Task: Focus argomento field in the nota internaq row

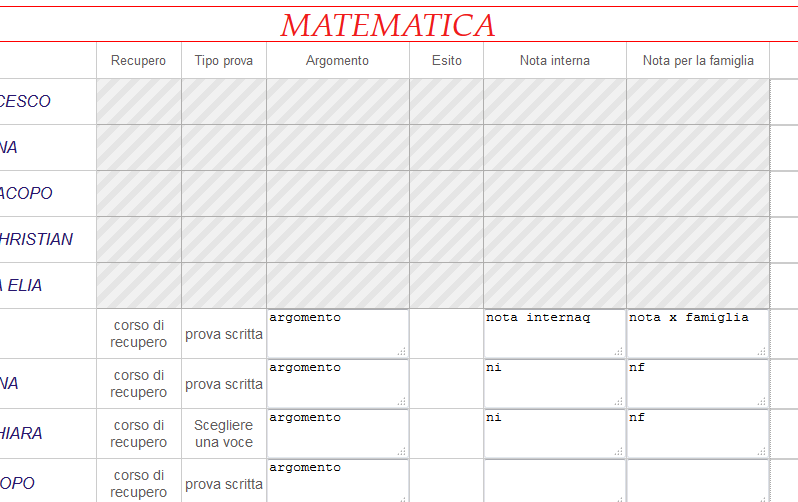Action: click(x=338, y=333)
